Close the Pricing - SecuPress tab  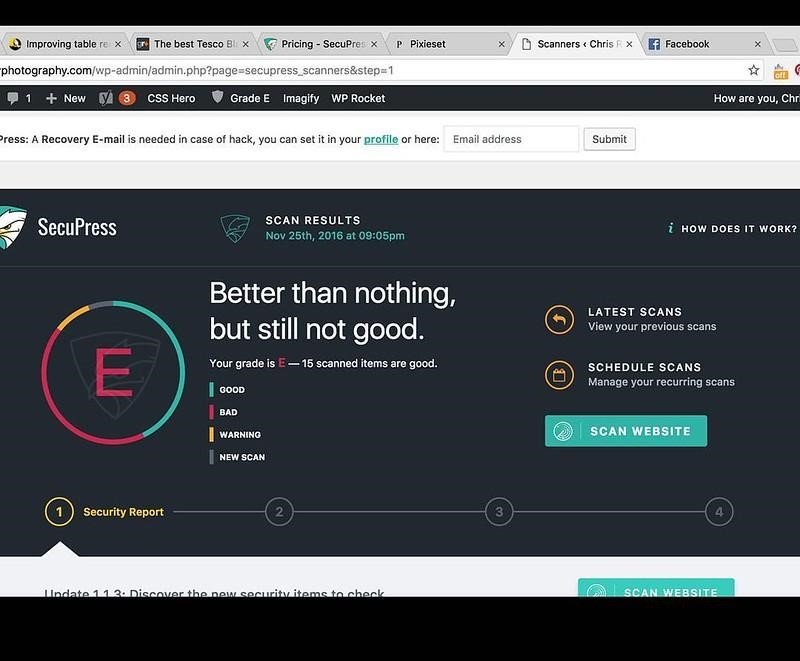[x=374, y=44]
